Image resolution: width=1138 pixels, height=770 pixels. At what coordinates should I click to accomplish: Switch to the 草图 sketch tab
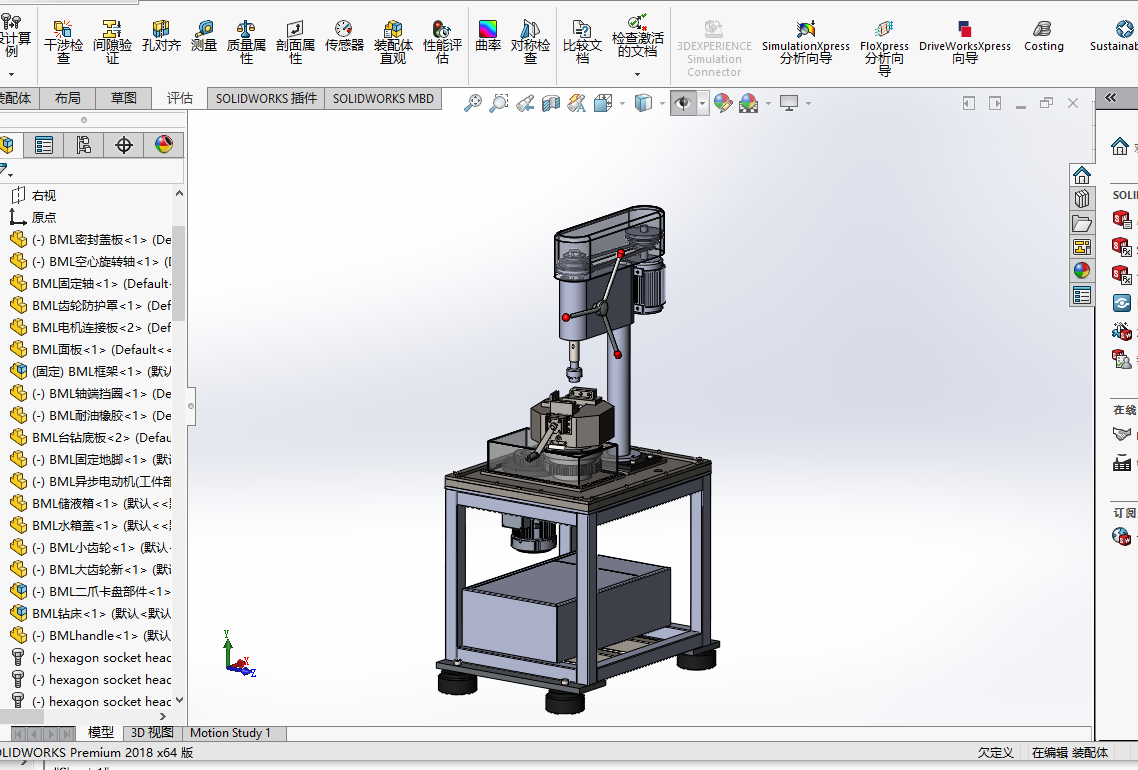coord(123,98)
